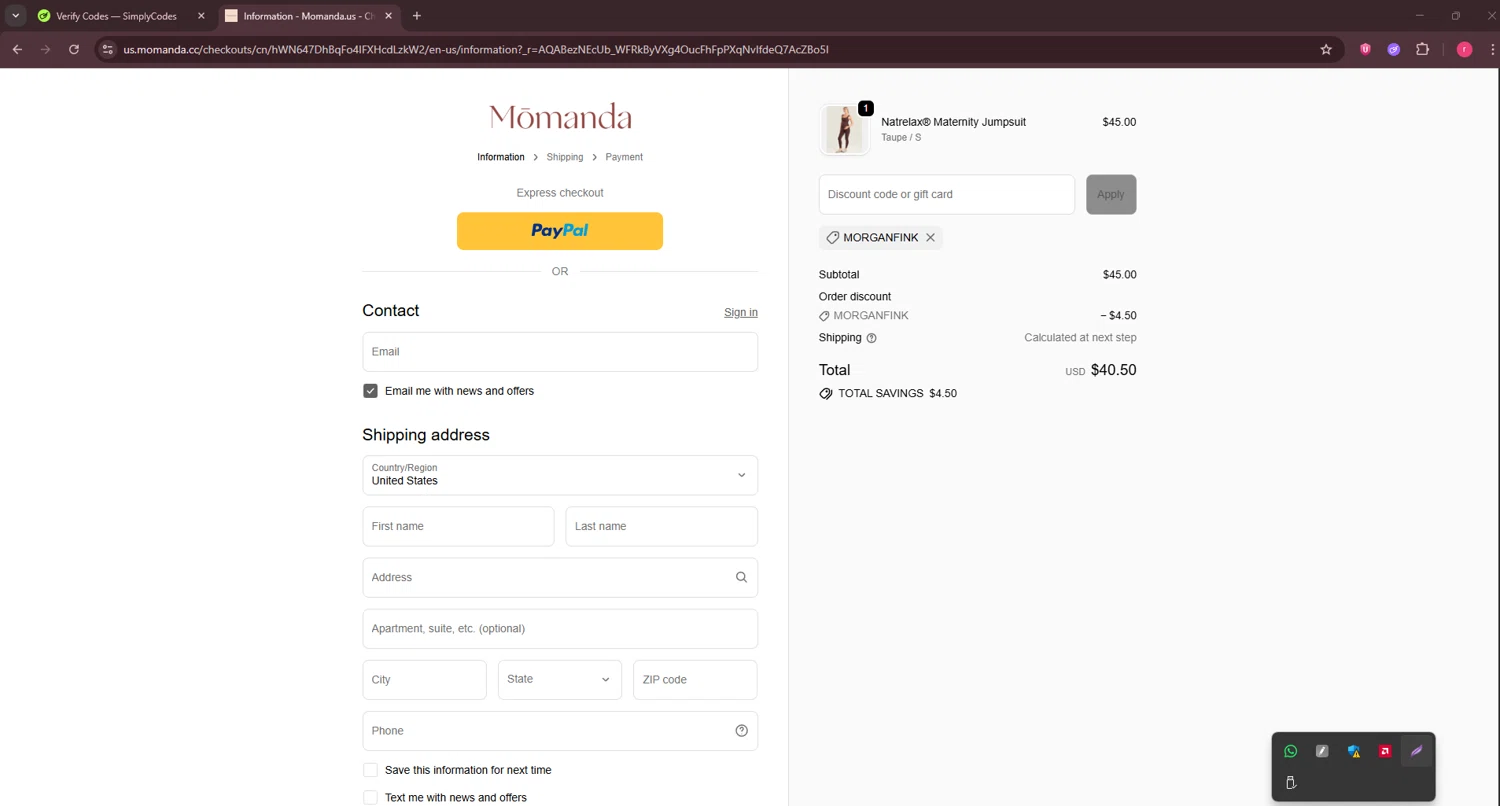The height and width of the screenshot is (806, 1500).
Task: Switch to the Verify Codes SimplyCodes tab
Action: click(116, 16)
